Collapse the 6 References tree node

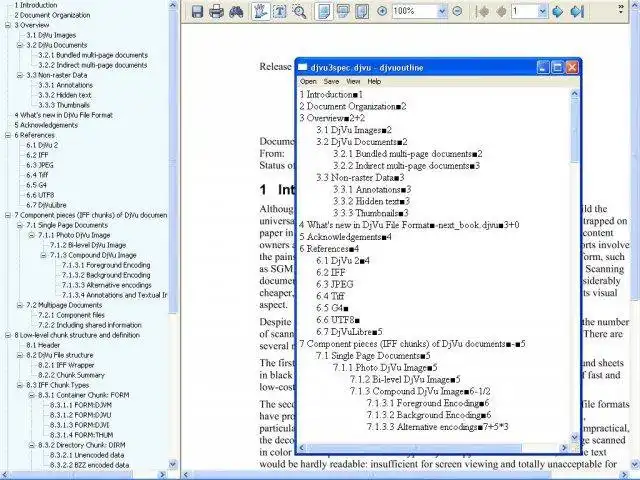pyautogui.click(x=8, y=135)
